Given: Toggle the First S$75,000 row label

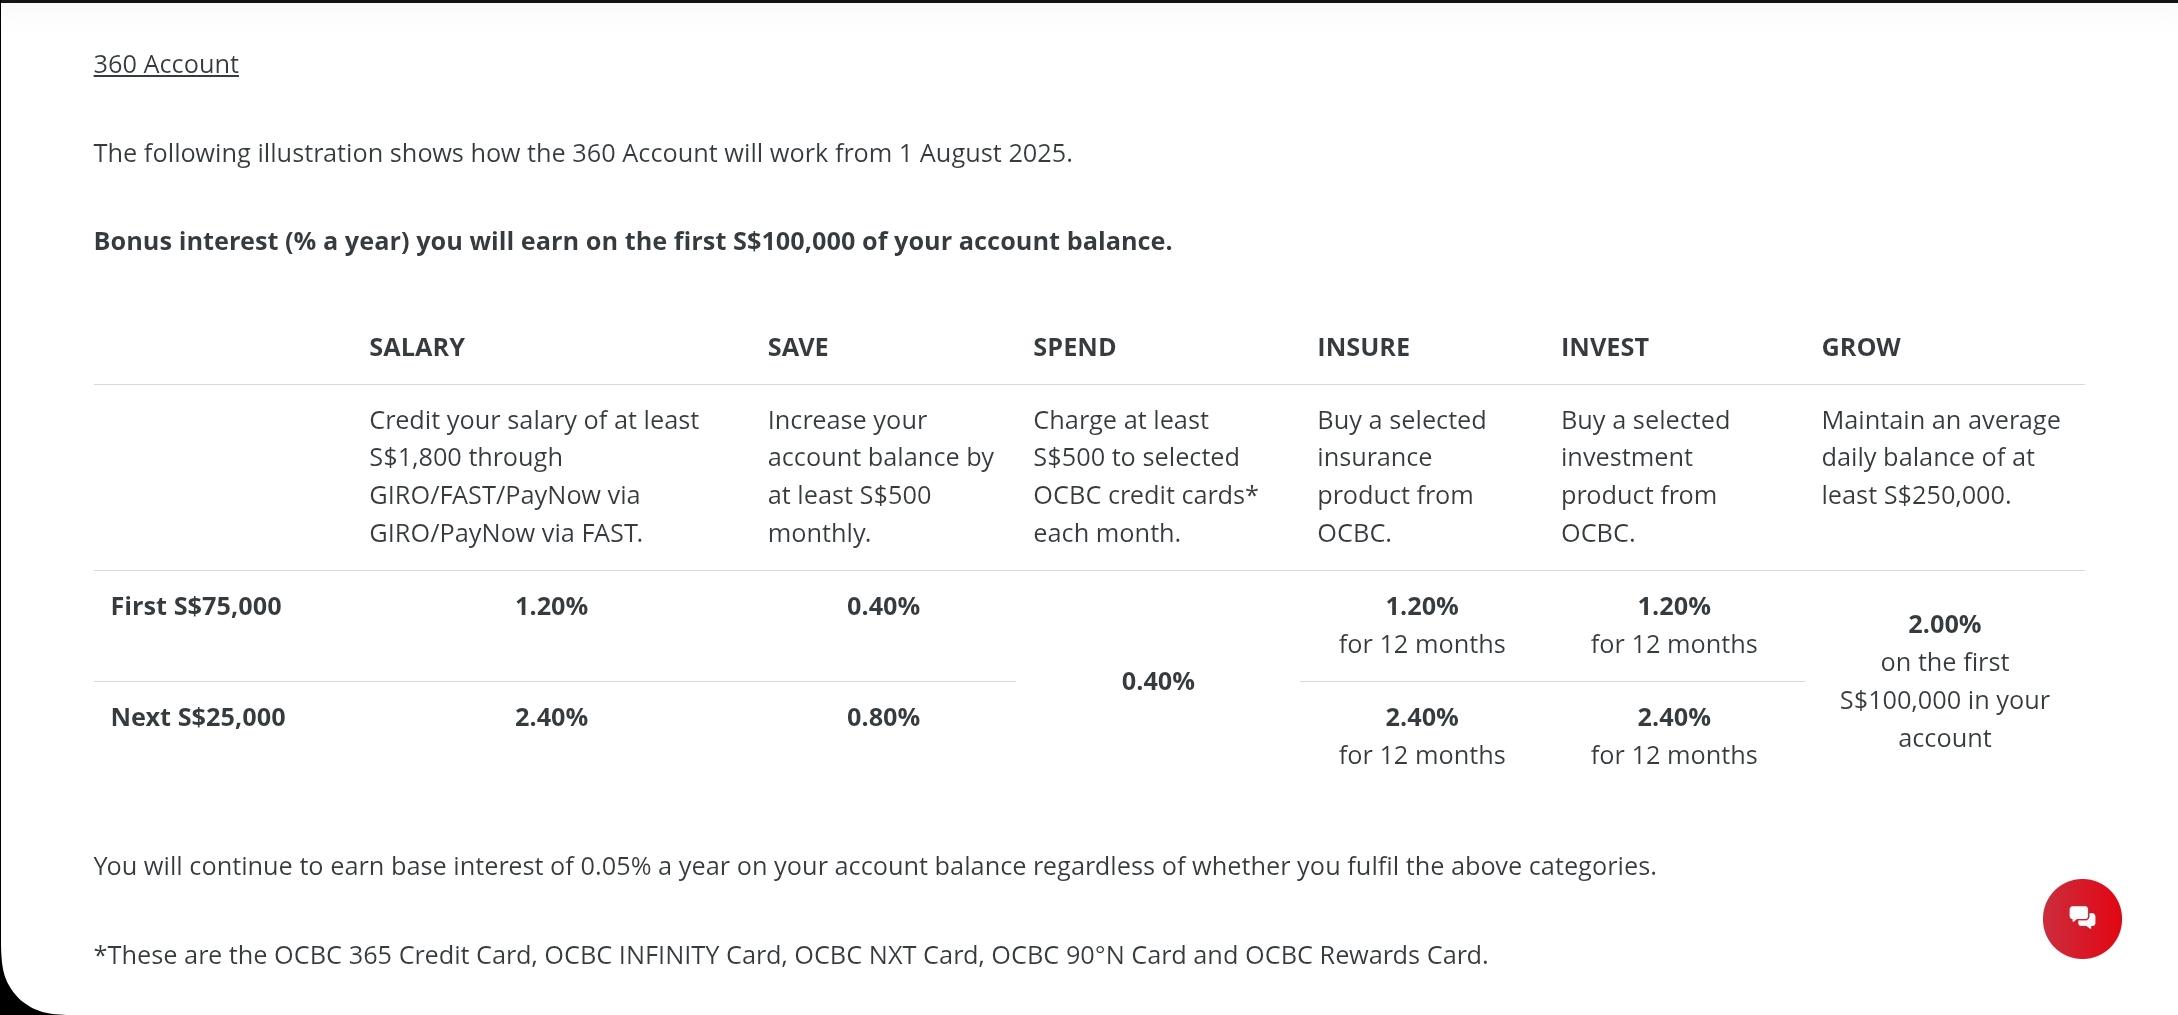Looking at the screenshot, I should pos(197,605).
